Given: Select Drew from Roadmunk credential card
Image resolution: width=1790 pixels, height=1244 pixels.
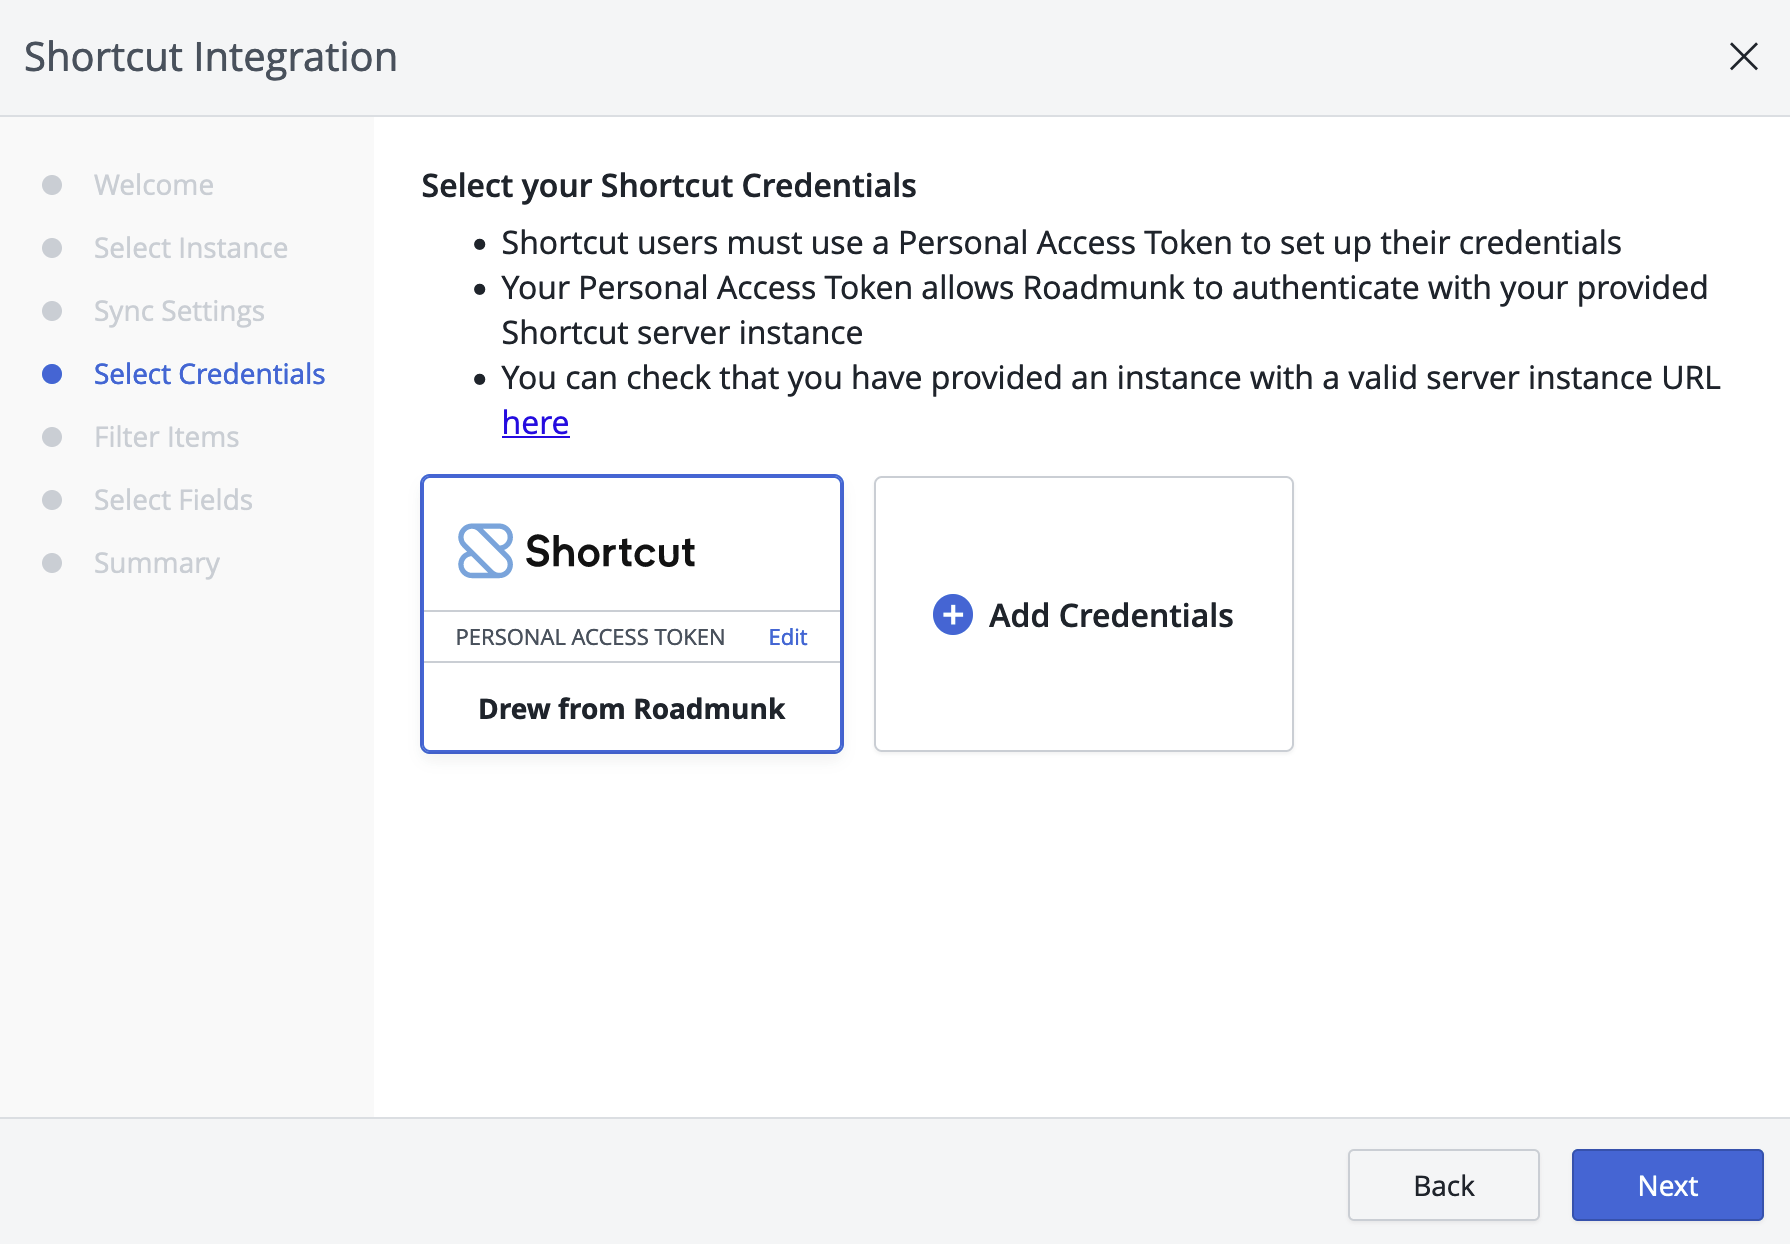Looking at the screenshot, I should coord(631,708).
